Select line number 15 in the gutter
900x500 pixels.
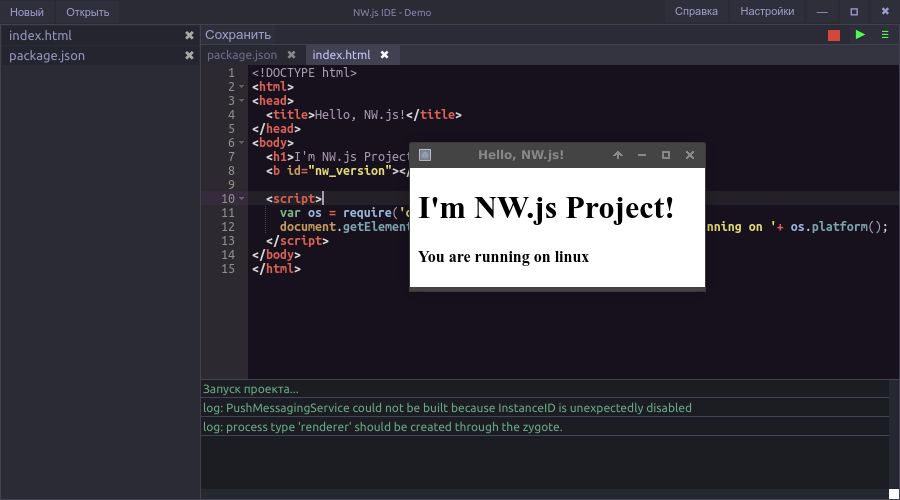(x=228, y=269)
